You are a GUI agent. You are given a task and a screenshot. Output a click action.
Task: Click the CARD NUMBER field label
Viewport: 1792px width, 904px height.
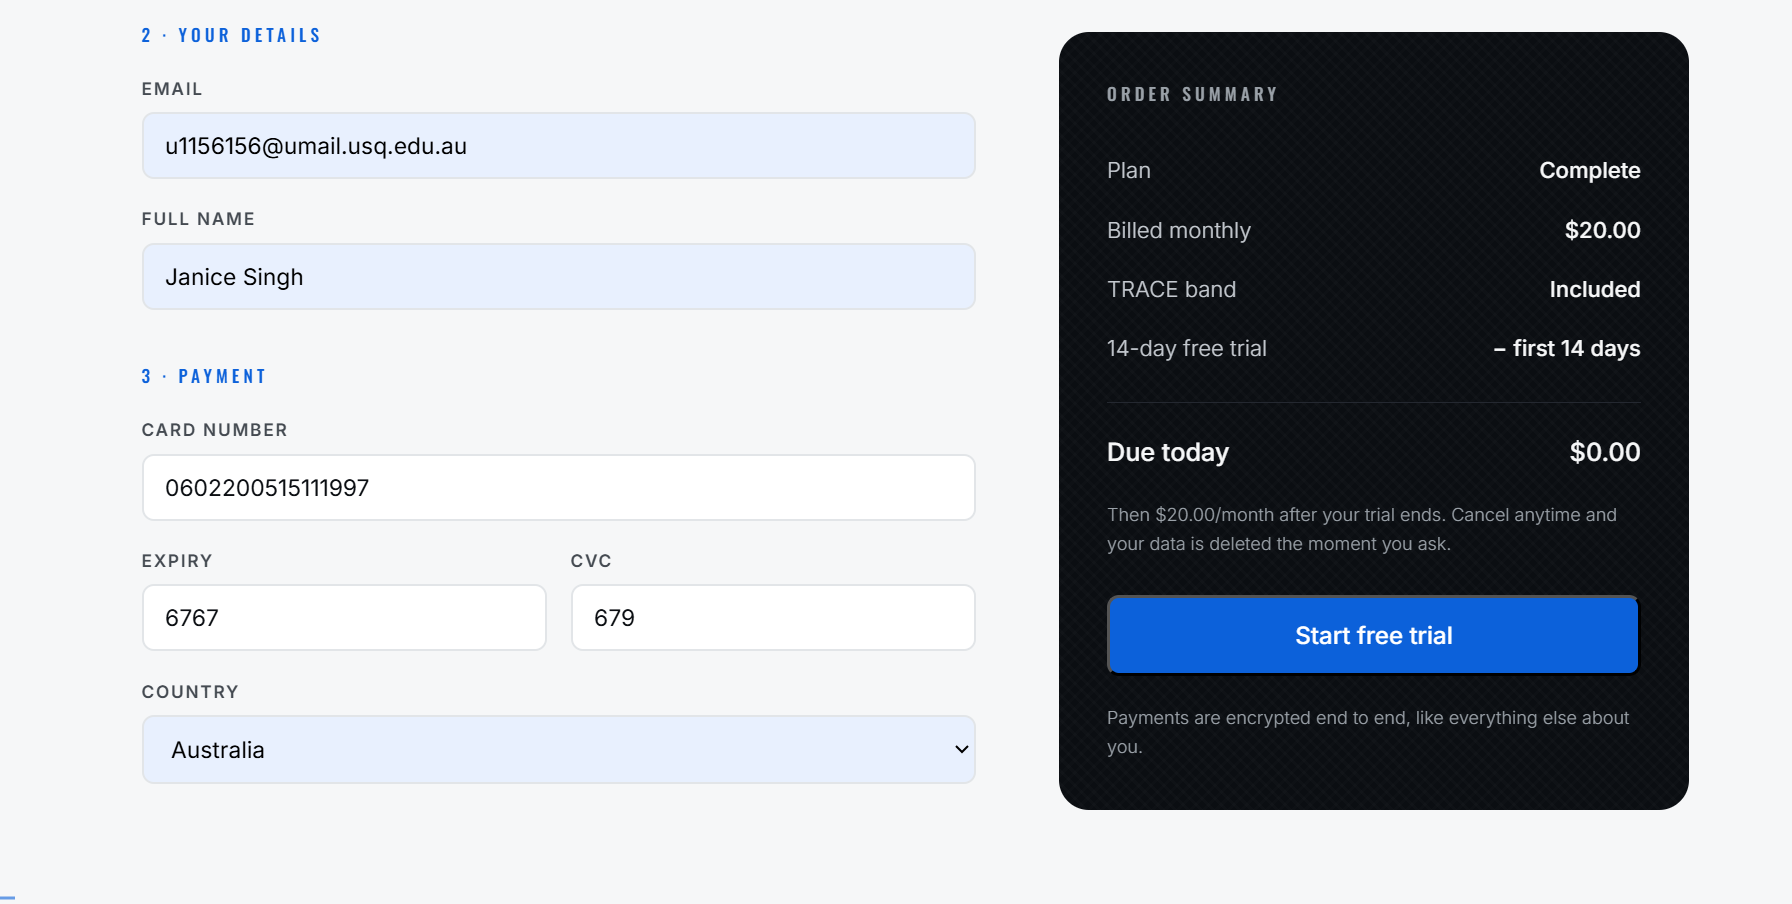click(214, 430)
